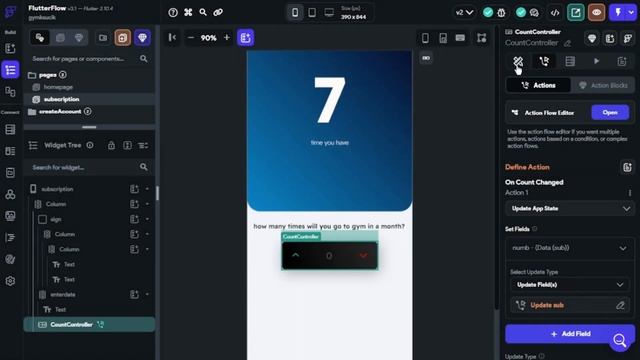Switch to the actions tab icon
Image resolution: width=640 pixels, height=360 pixels.
[x=544, y=62]
